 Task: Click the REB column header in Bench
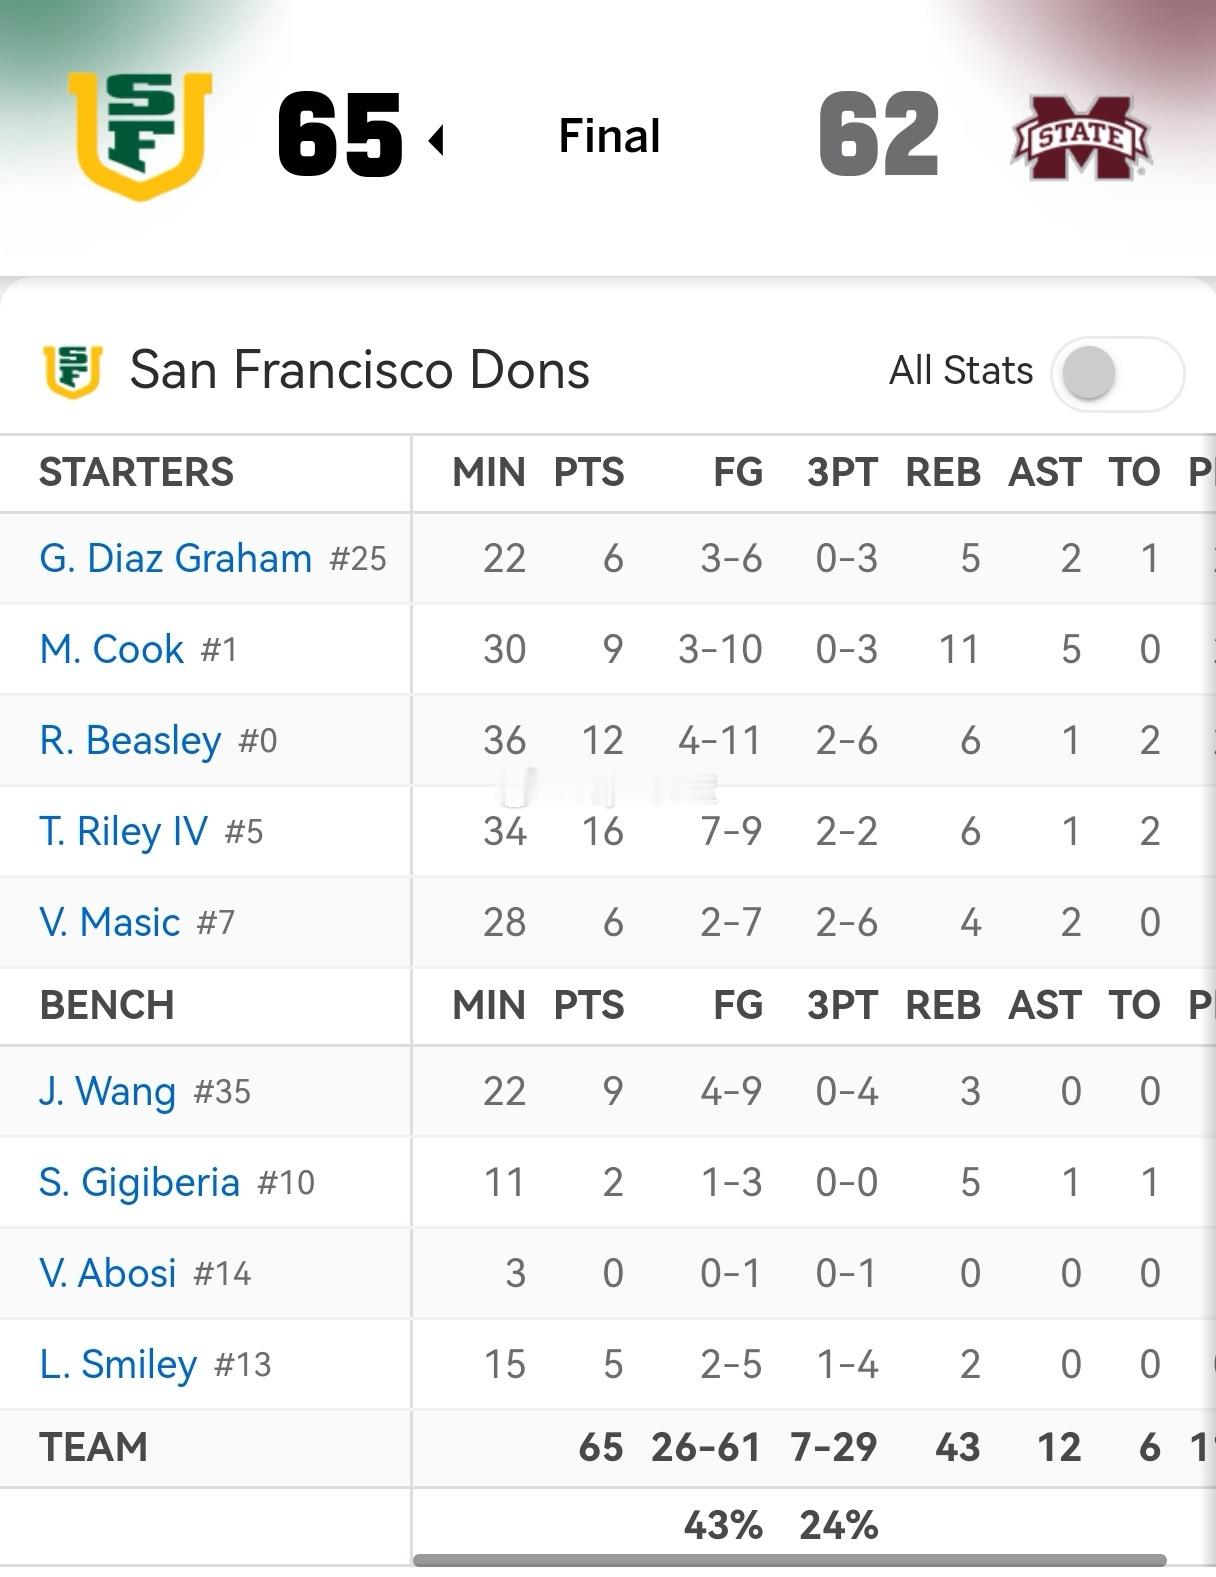click(942, 1005)
